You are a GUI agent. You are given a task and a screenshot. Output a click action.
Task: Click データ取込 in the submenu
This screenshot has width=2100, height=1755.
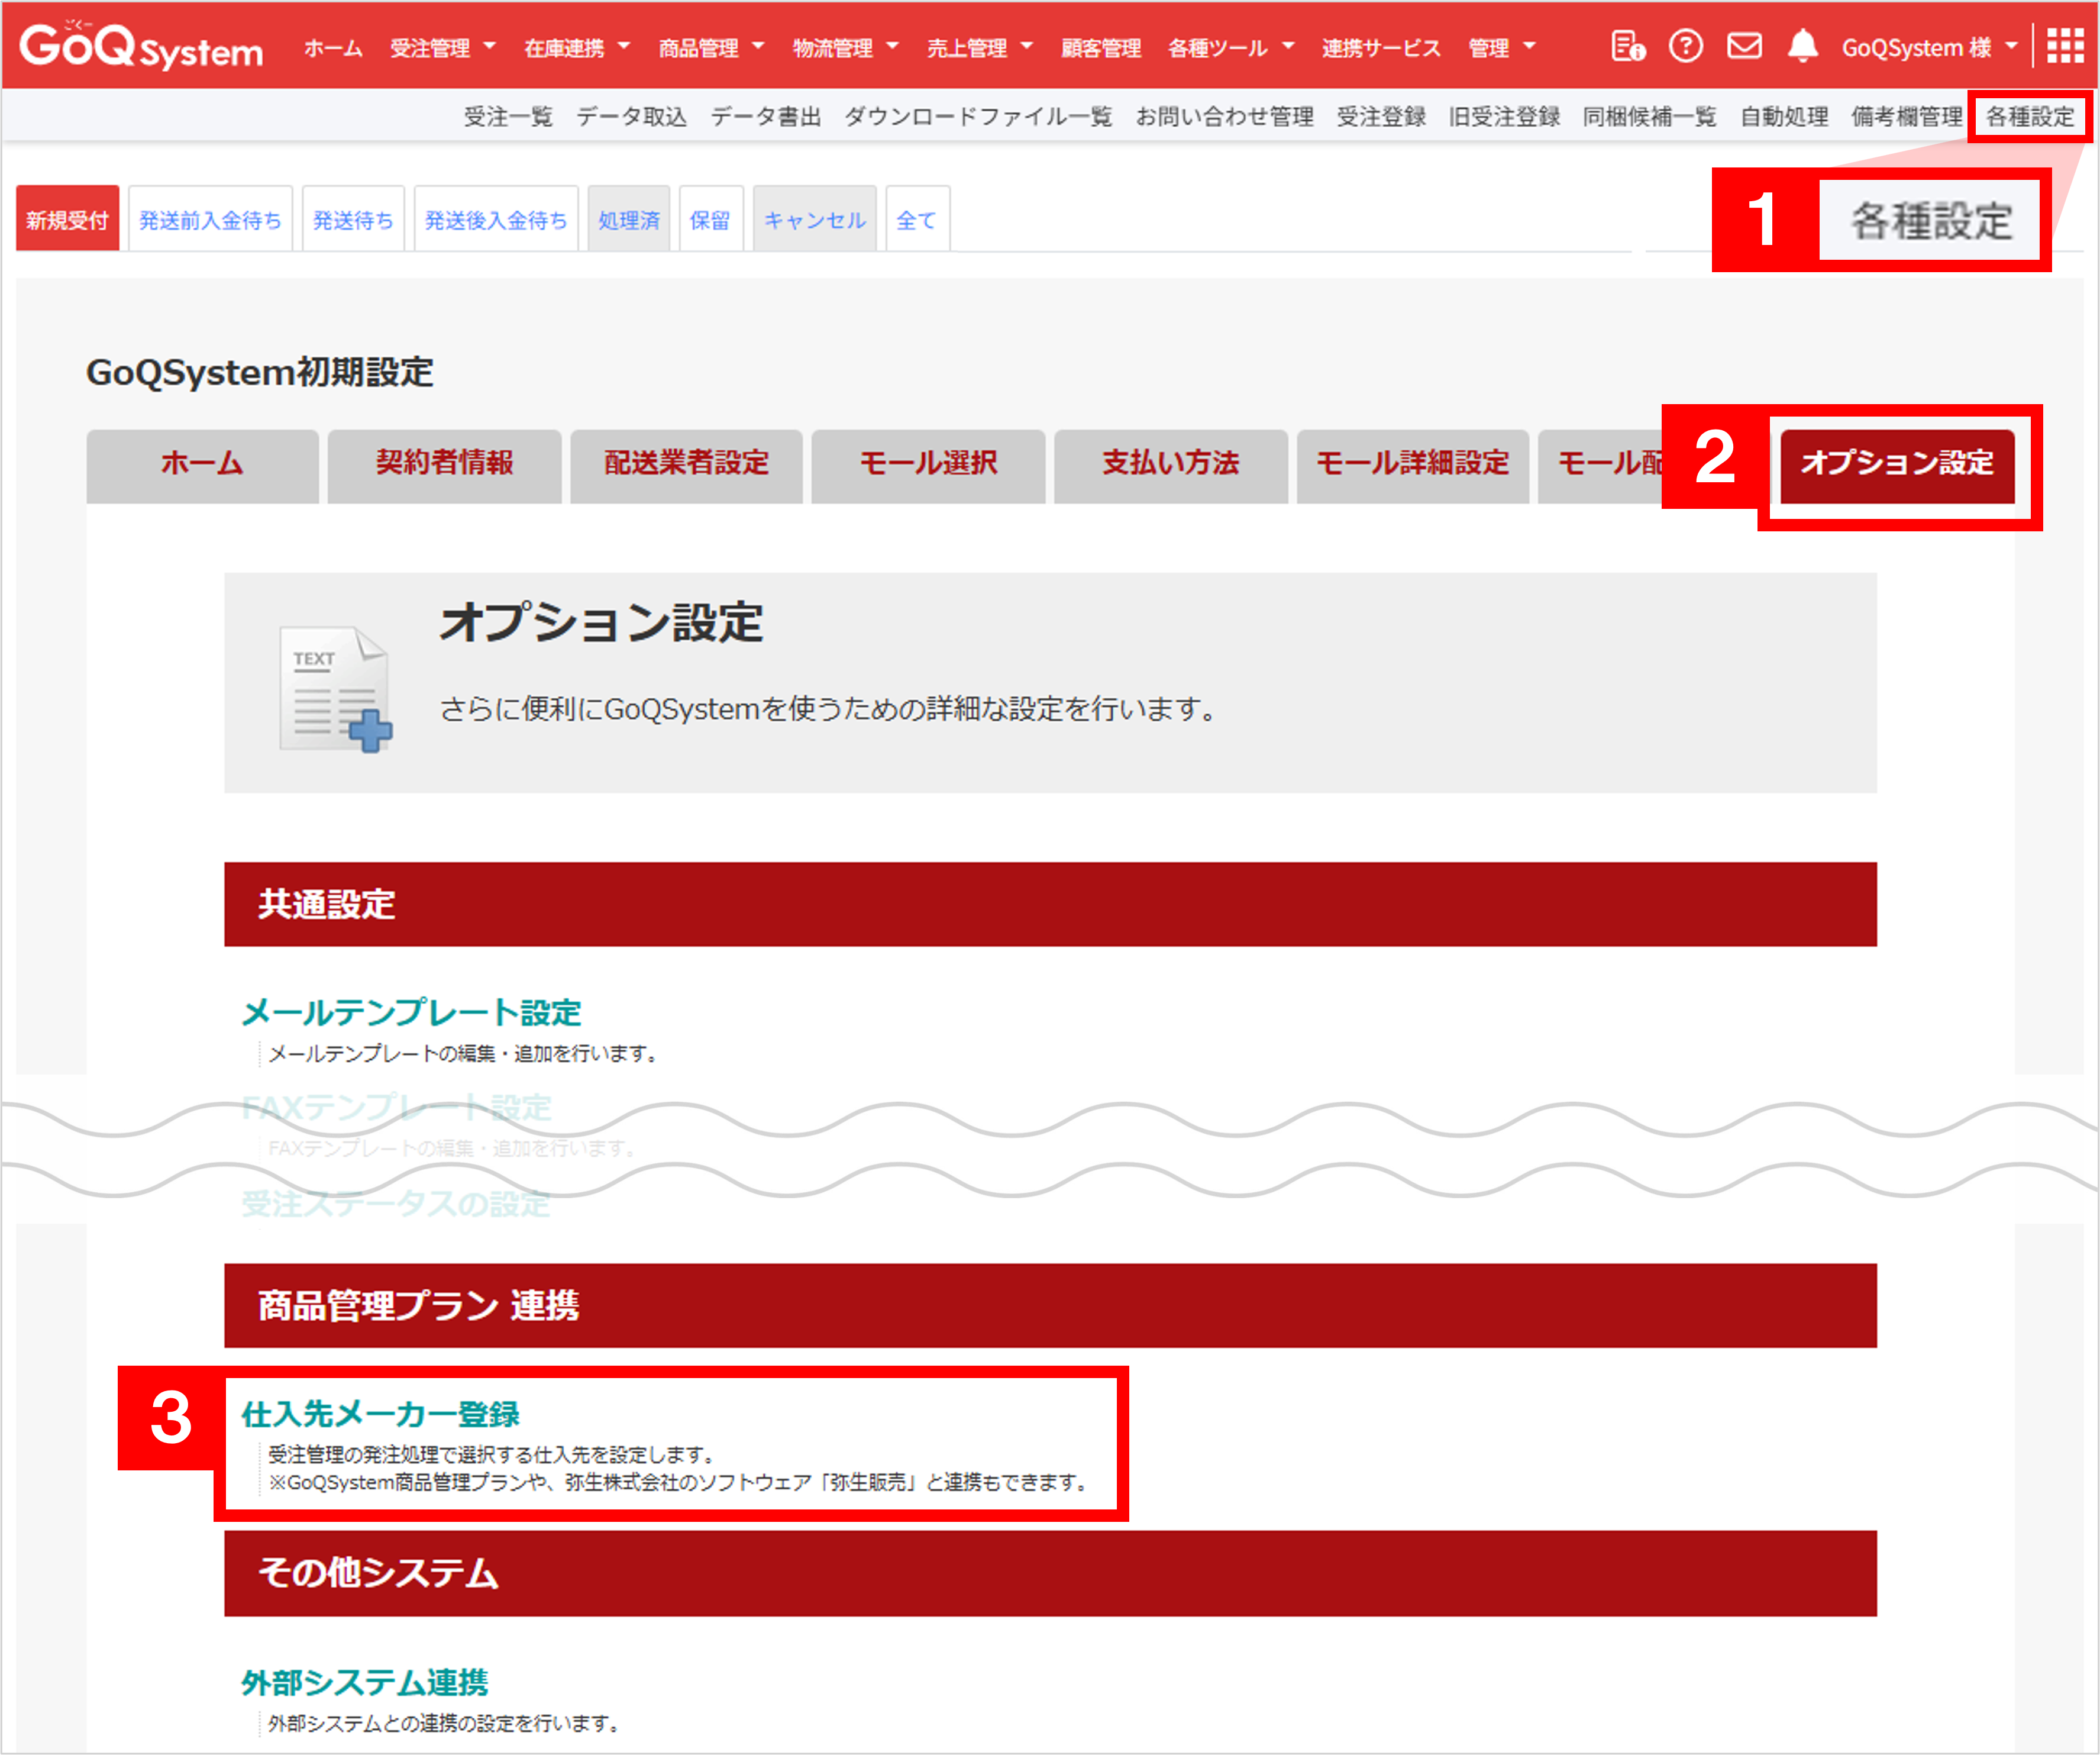631,117
